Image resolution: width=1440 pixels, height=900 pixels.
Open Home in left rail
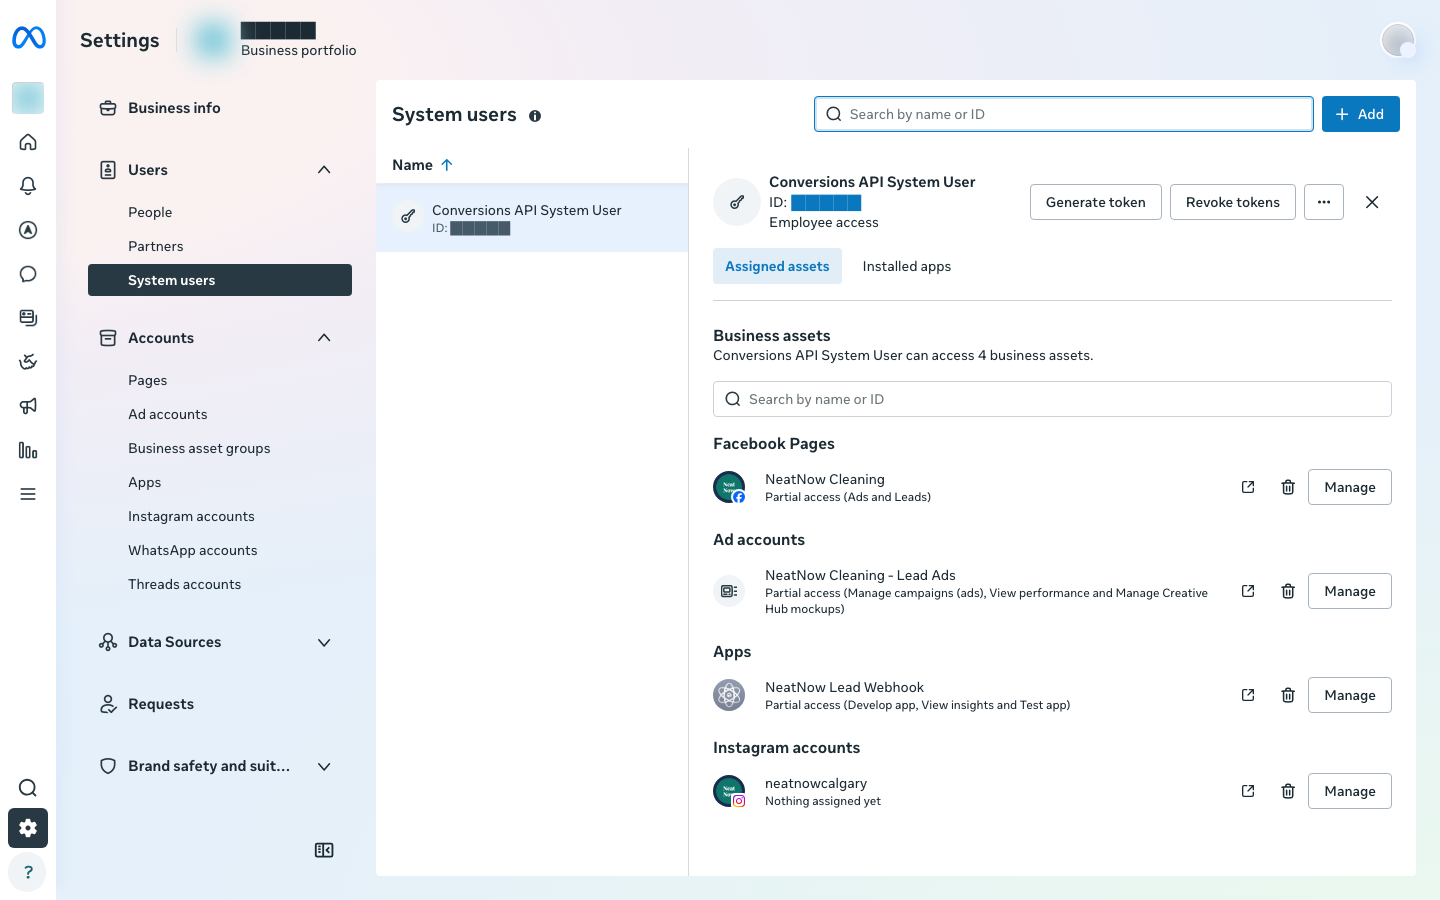click(x=28, y=142)
